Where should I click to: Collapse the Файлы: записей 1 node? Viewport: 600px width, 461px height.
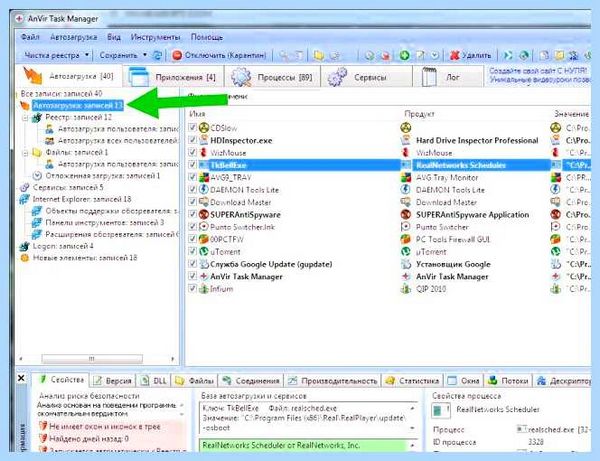[25, 153]
